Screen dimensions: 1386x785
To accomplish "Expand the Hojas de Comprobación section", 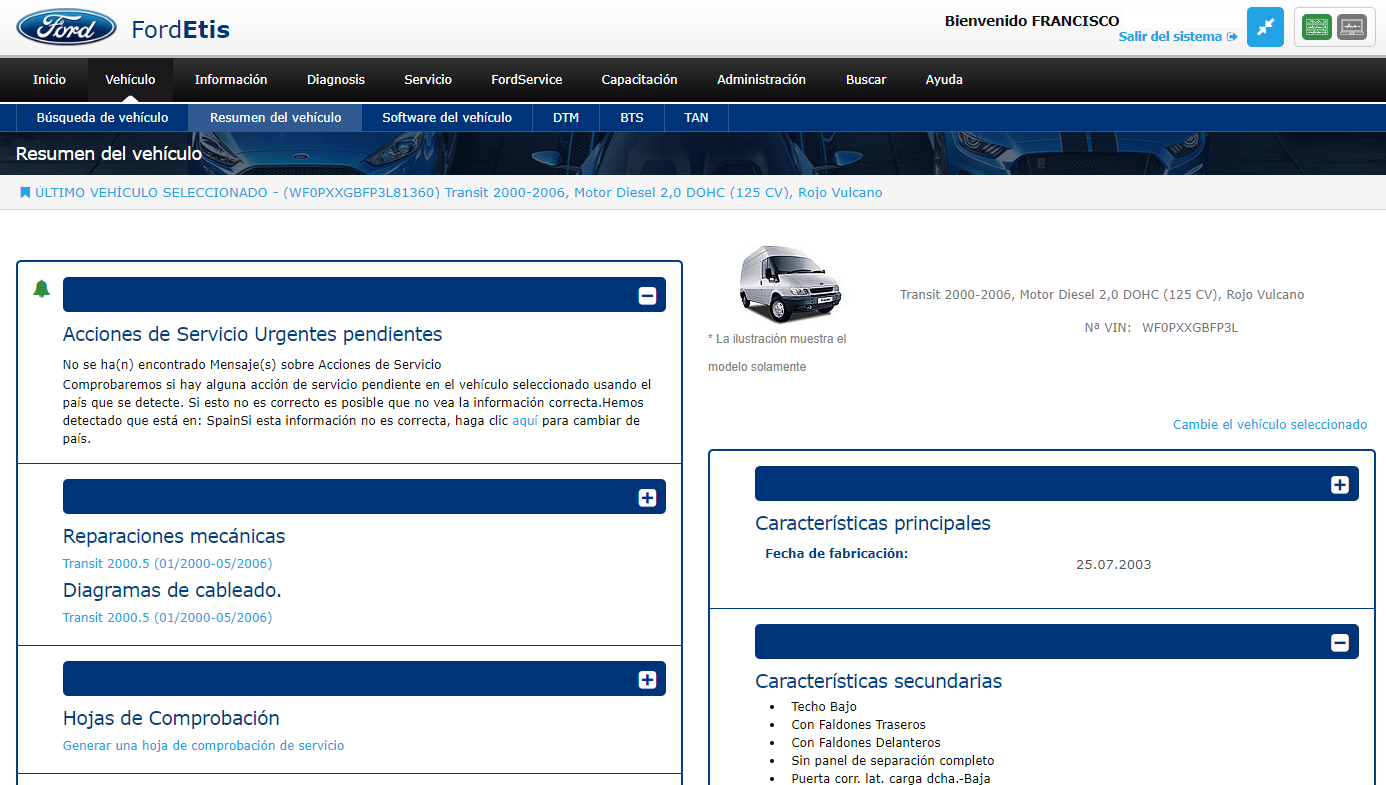I will tap(647, 679).
